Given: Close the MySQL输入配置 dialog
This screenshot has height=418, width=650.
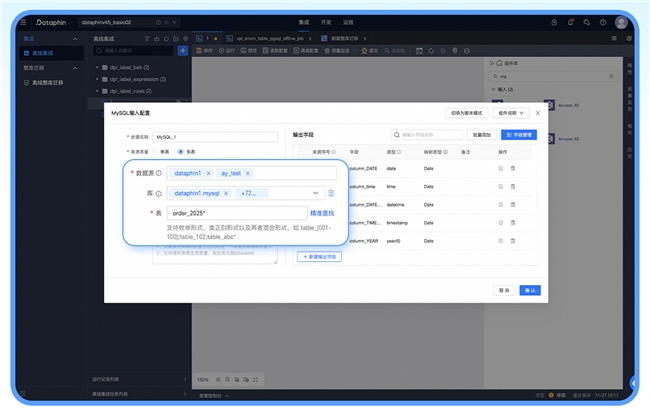Looking at the screenshot, I should (x=538, y=113).
